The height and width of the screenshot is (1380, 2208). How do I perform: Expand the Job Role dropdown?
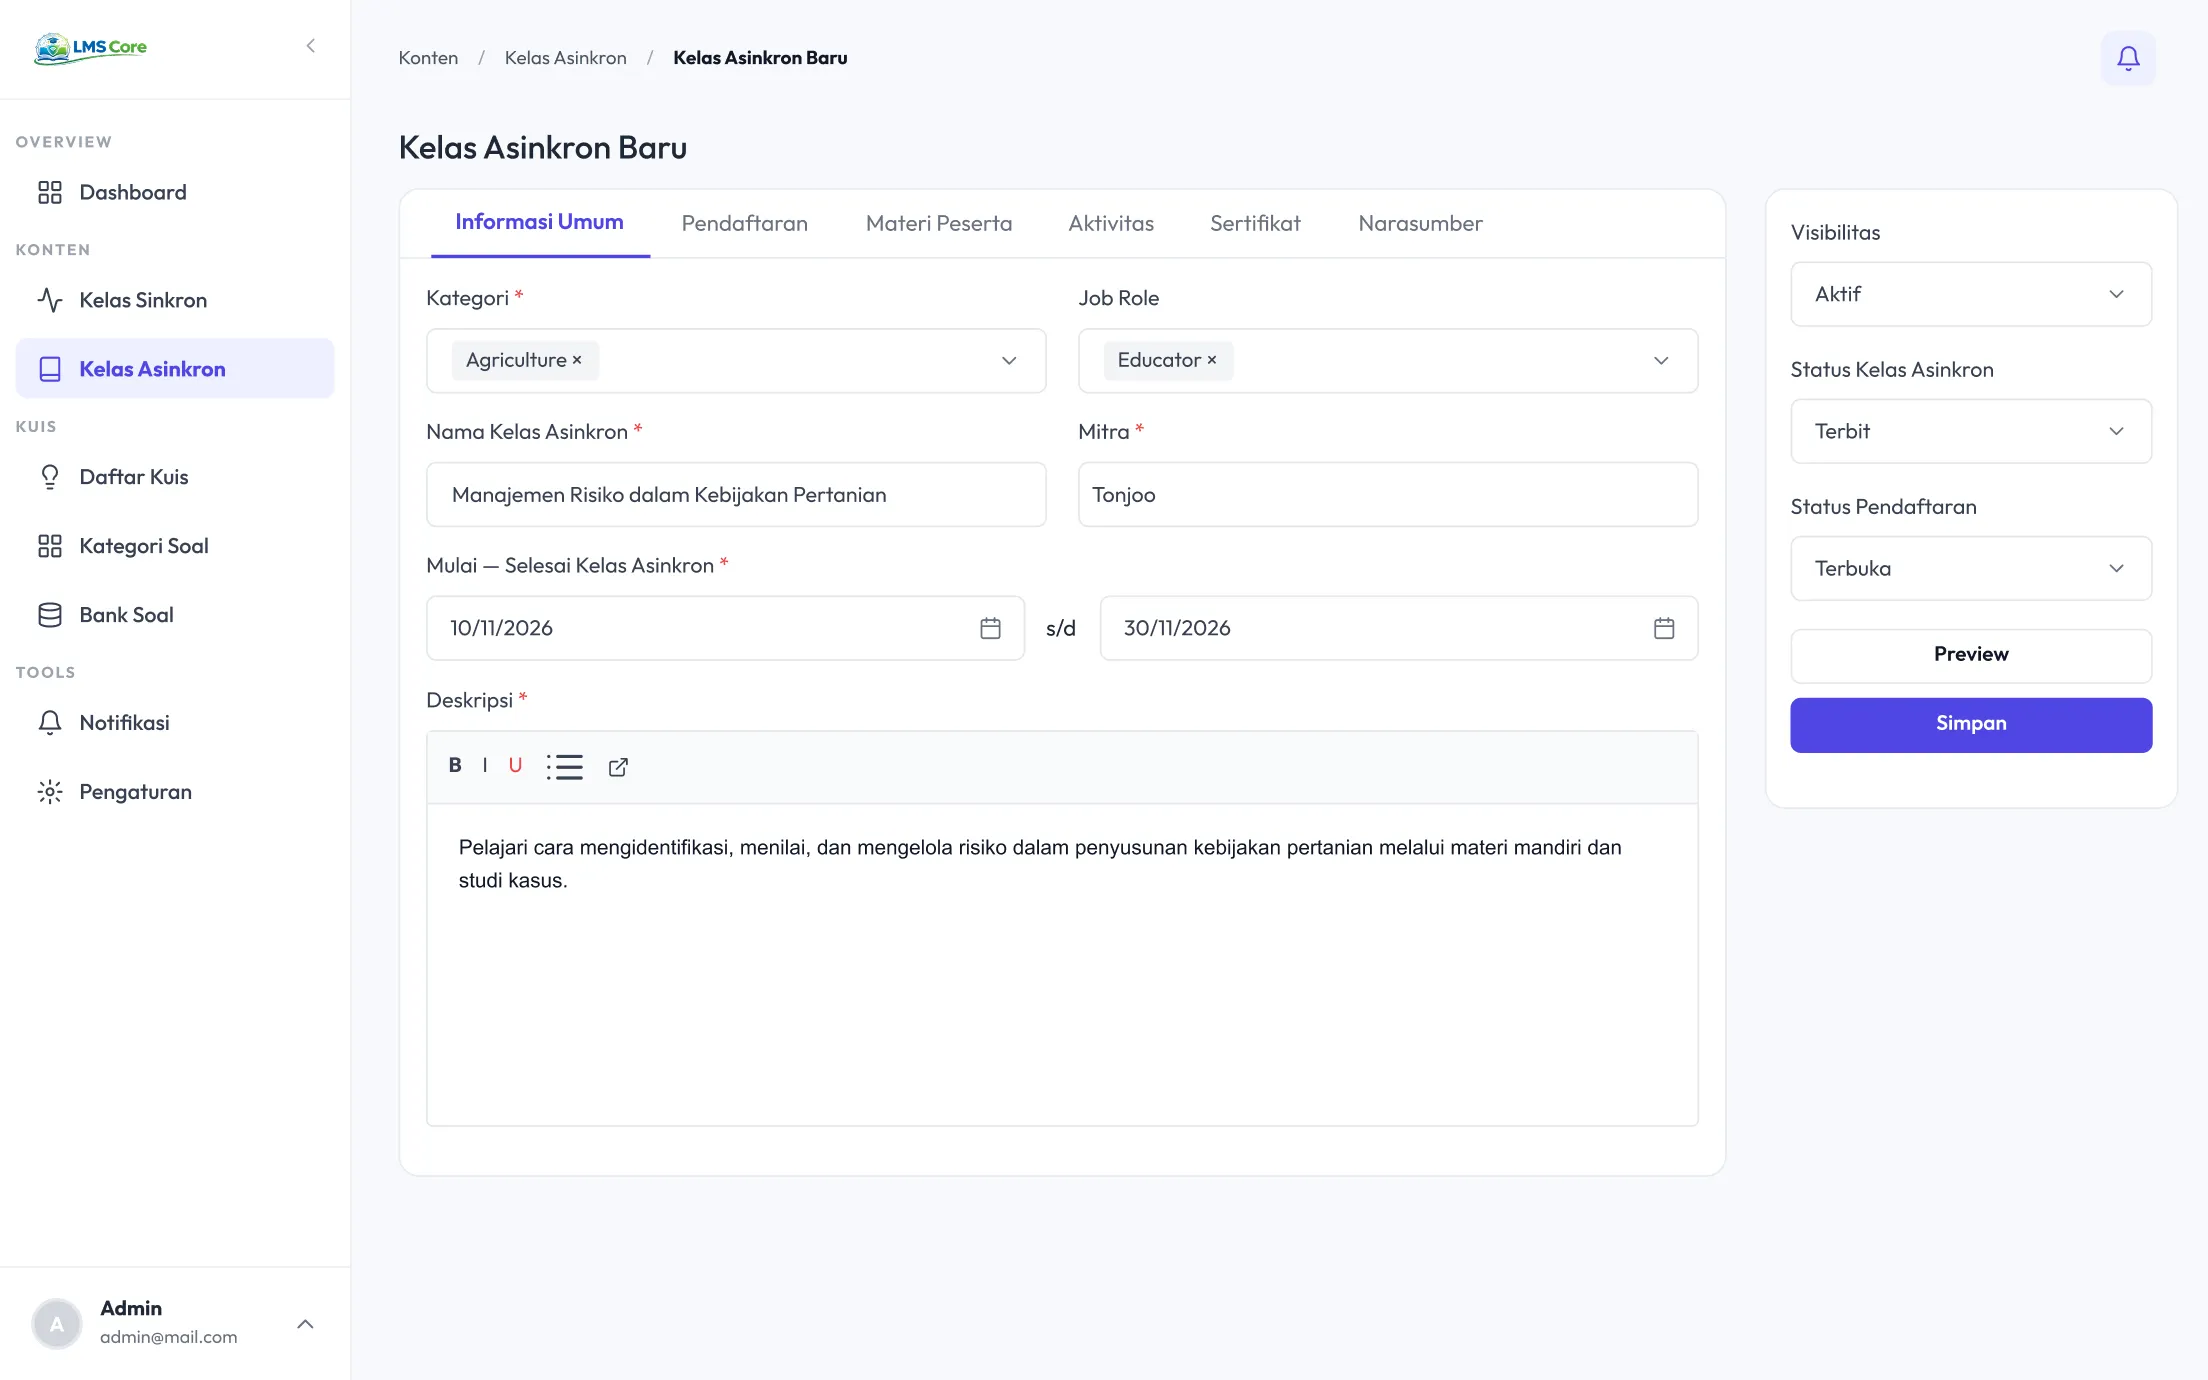[1661, 361]
